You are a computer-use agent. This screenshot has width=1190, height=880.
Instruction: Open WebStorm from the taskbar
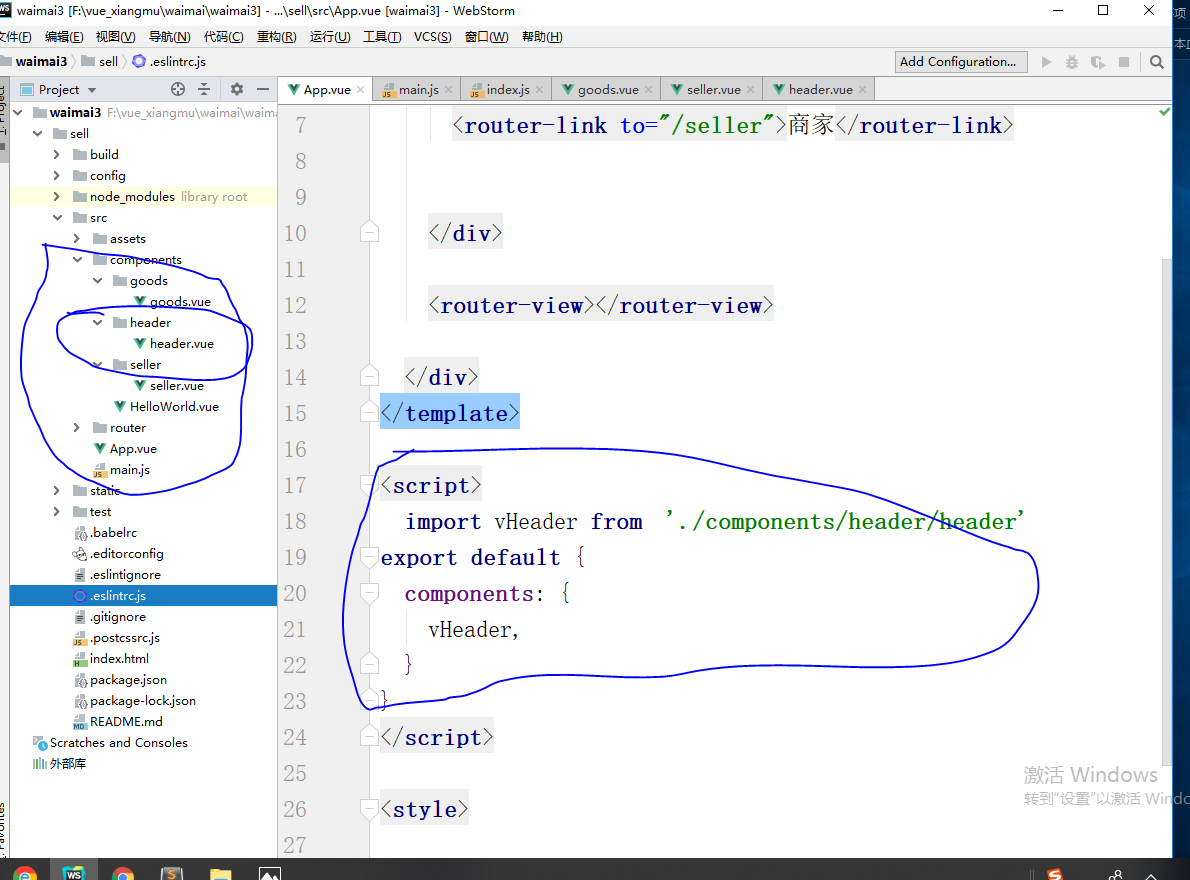pos(74,872)
